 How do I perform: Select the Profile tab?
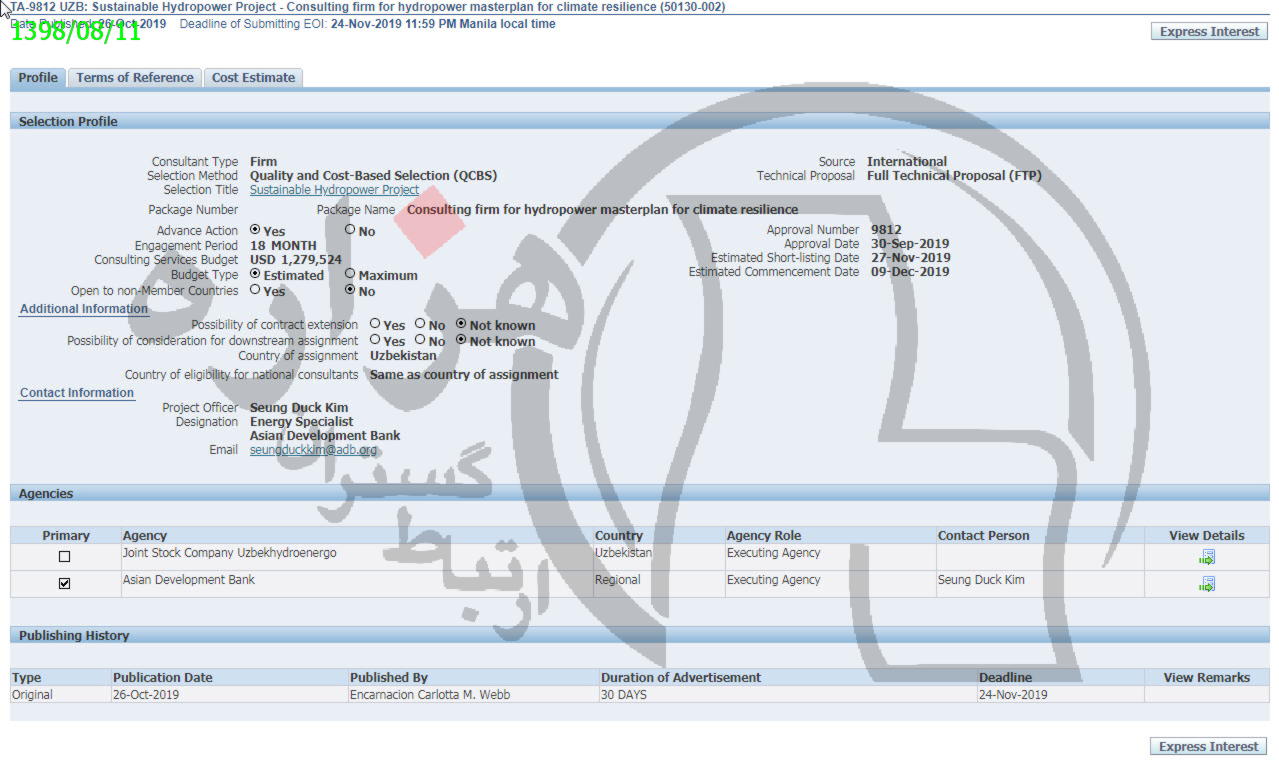38,78
